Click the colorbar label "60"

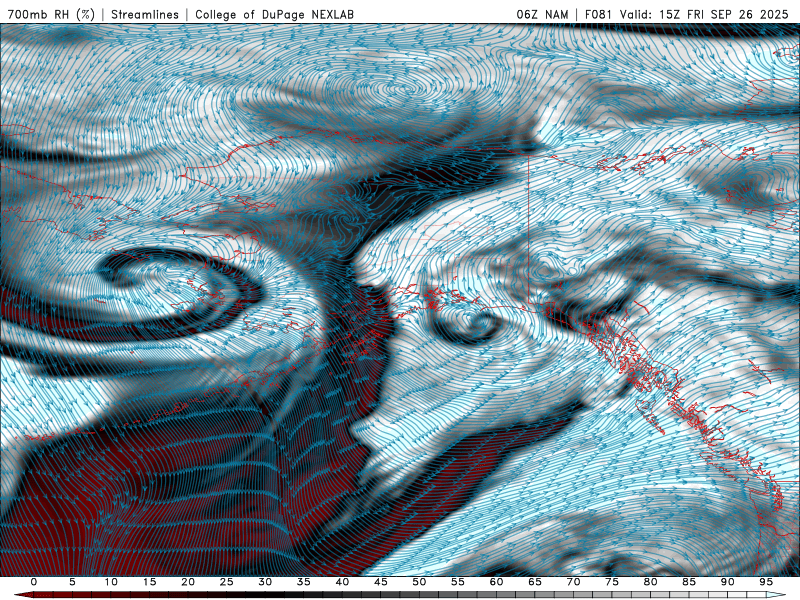tap(496, 582)
